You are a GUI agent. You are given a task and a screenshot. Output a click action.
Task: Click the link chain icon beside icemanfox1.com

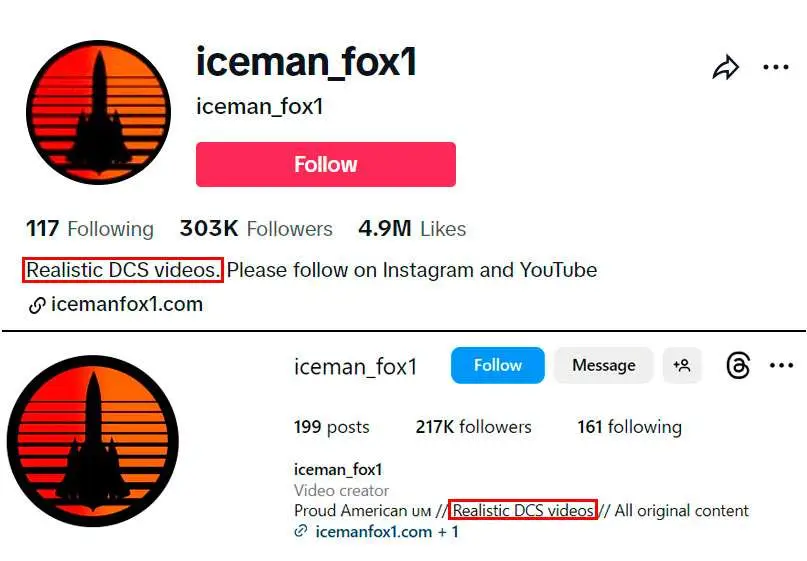[x=37, y=305]
